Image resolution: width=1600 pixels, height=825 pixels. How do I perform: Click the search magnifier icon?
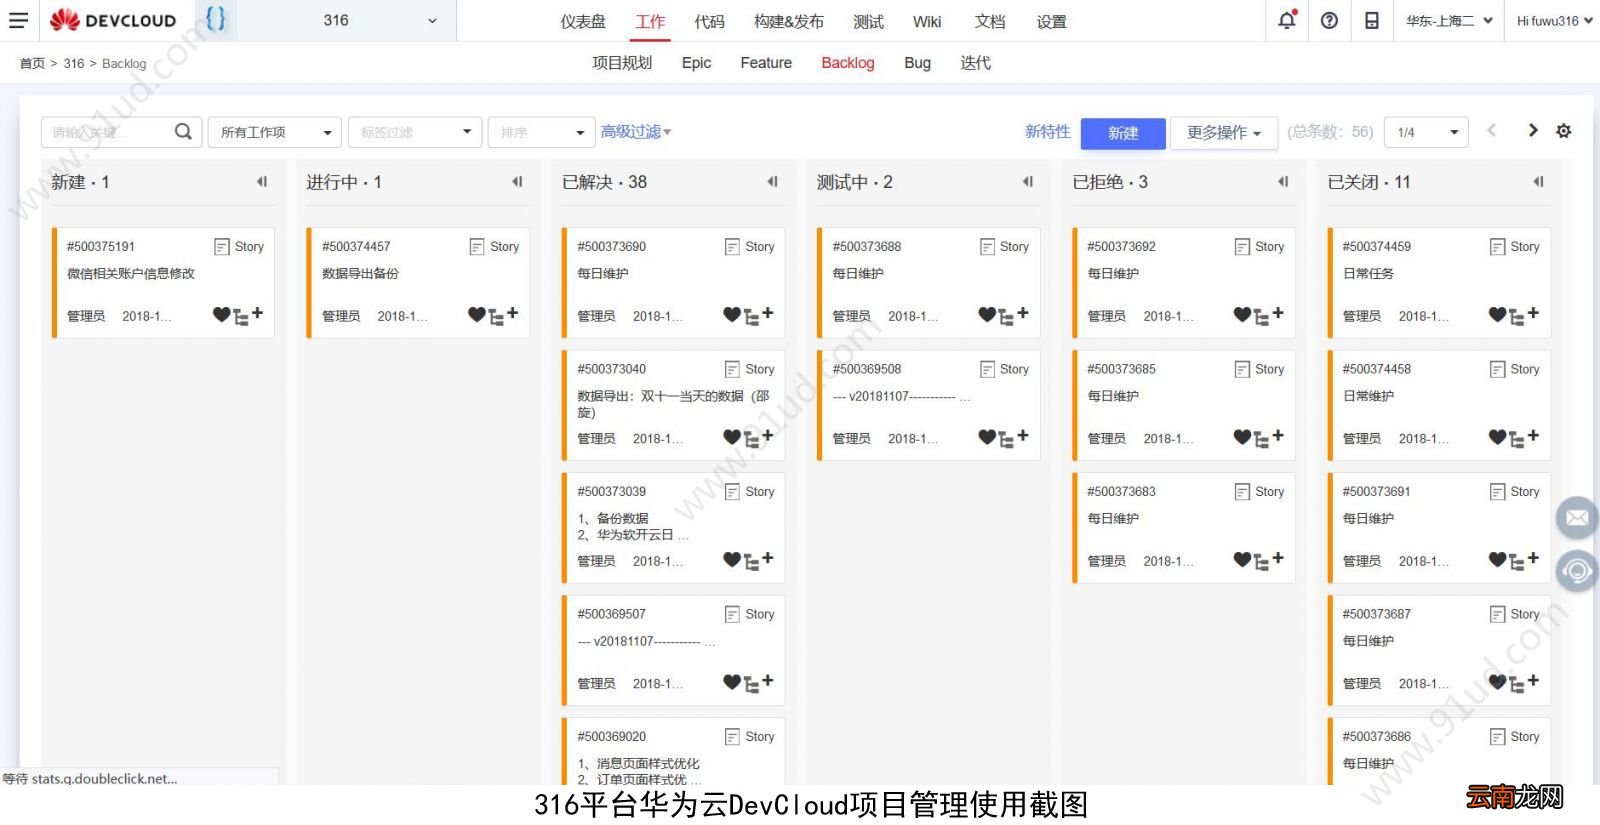click(x=183, y=131)
